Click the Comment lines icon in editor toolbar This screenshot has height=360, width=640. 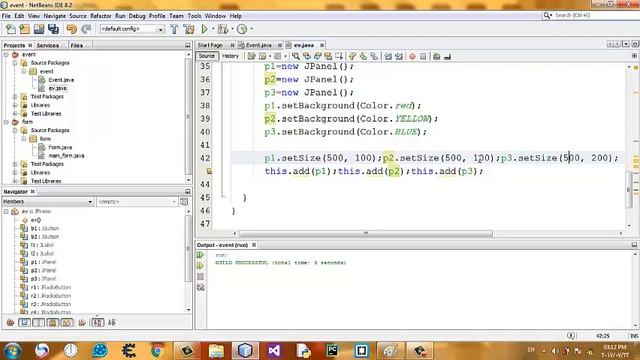pyautogui.click(x=436, y=56)
